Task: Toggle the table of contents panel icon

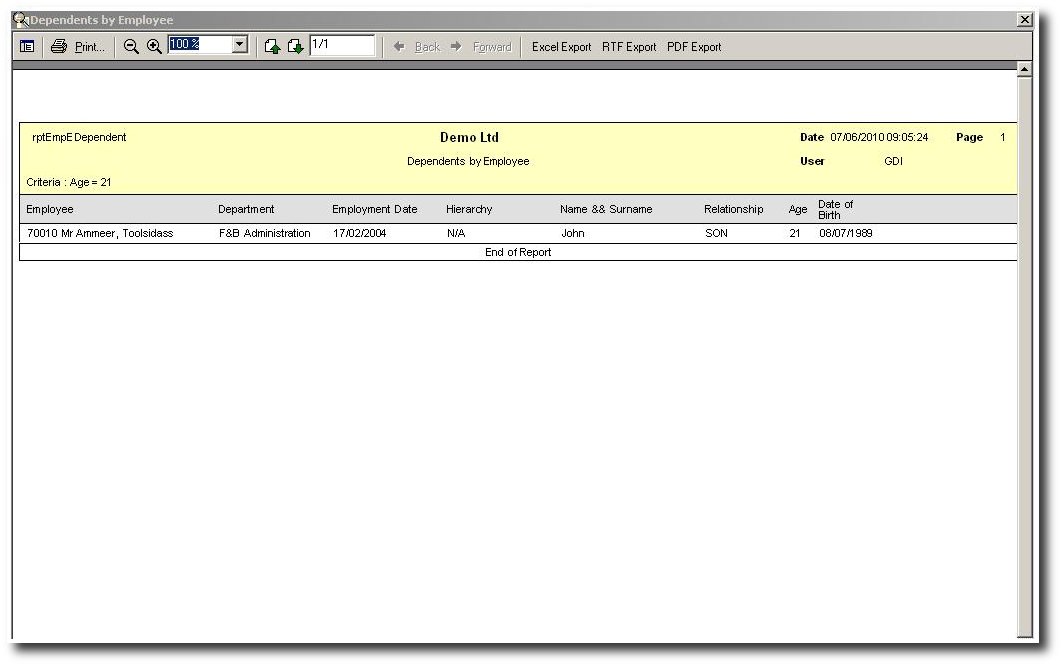Action: point(27,47)
